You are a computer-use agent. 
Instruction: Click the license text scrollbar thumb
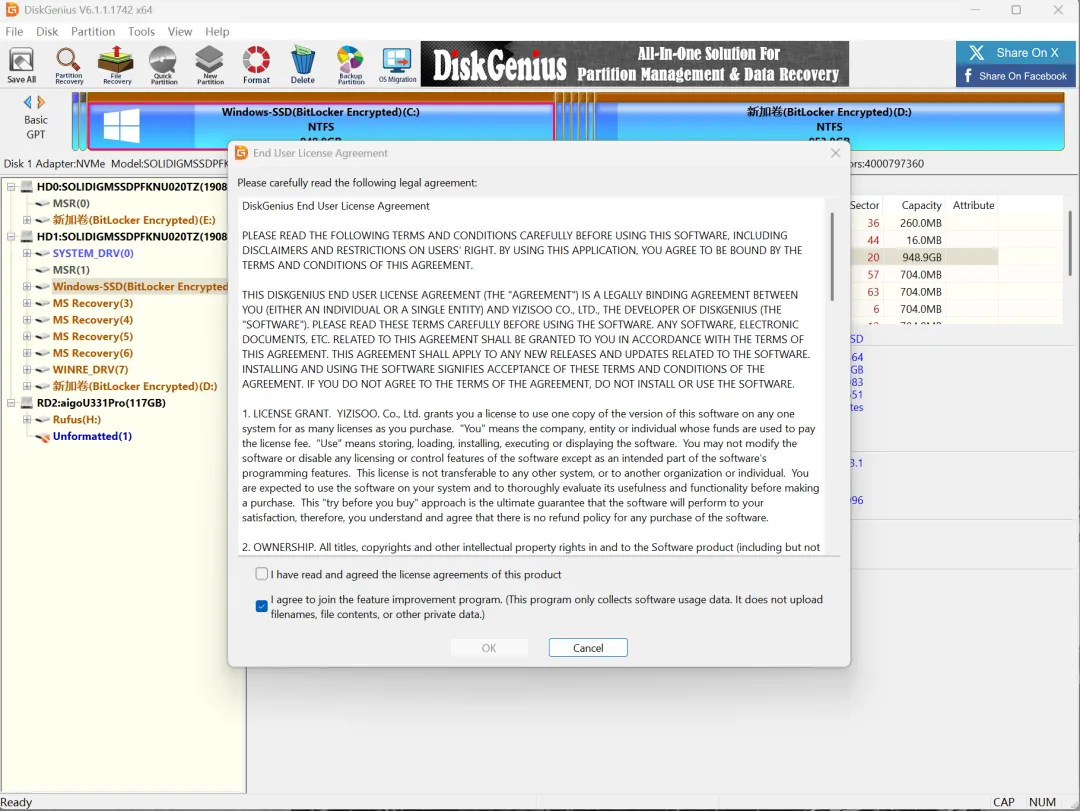coord(832,257)
